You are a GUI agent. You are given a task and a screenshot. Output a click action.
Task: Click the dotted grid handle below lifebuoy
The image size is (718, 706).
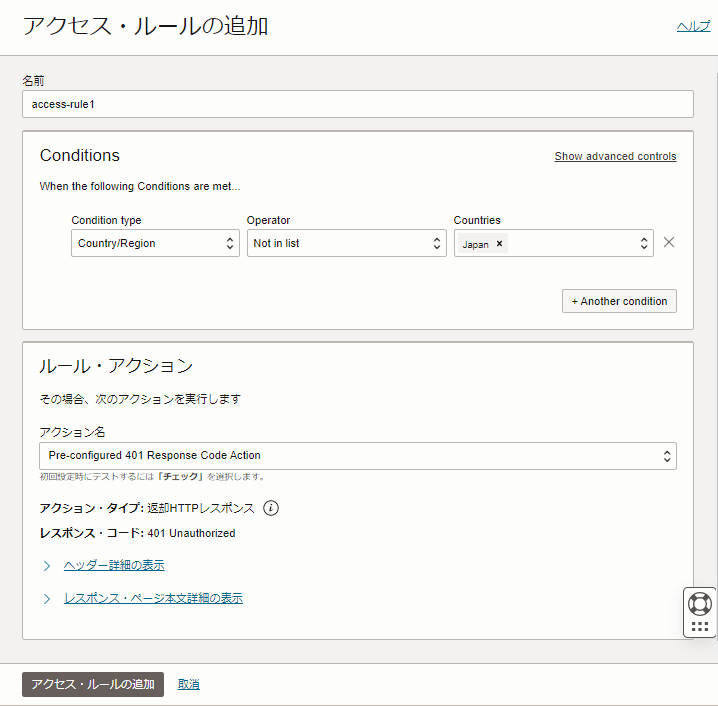coord(700,627)
